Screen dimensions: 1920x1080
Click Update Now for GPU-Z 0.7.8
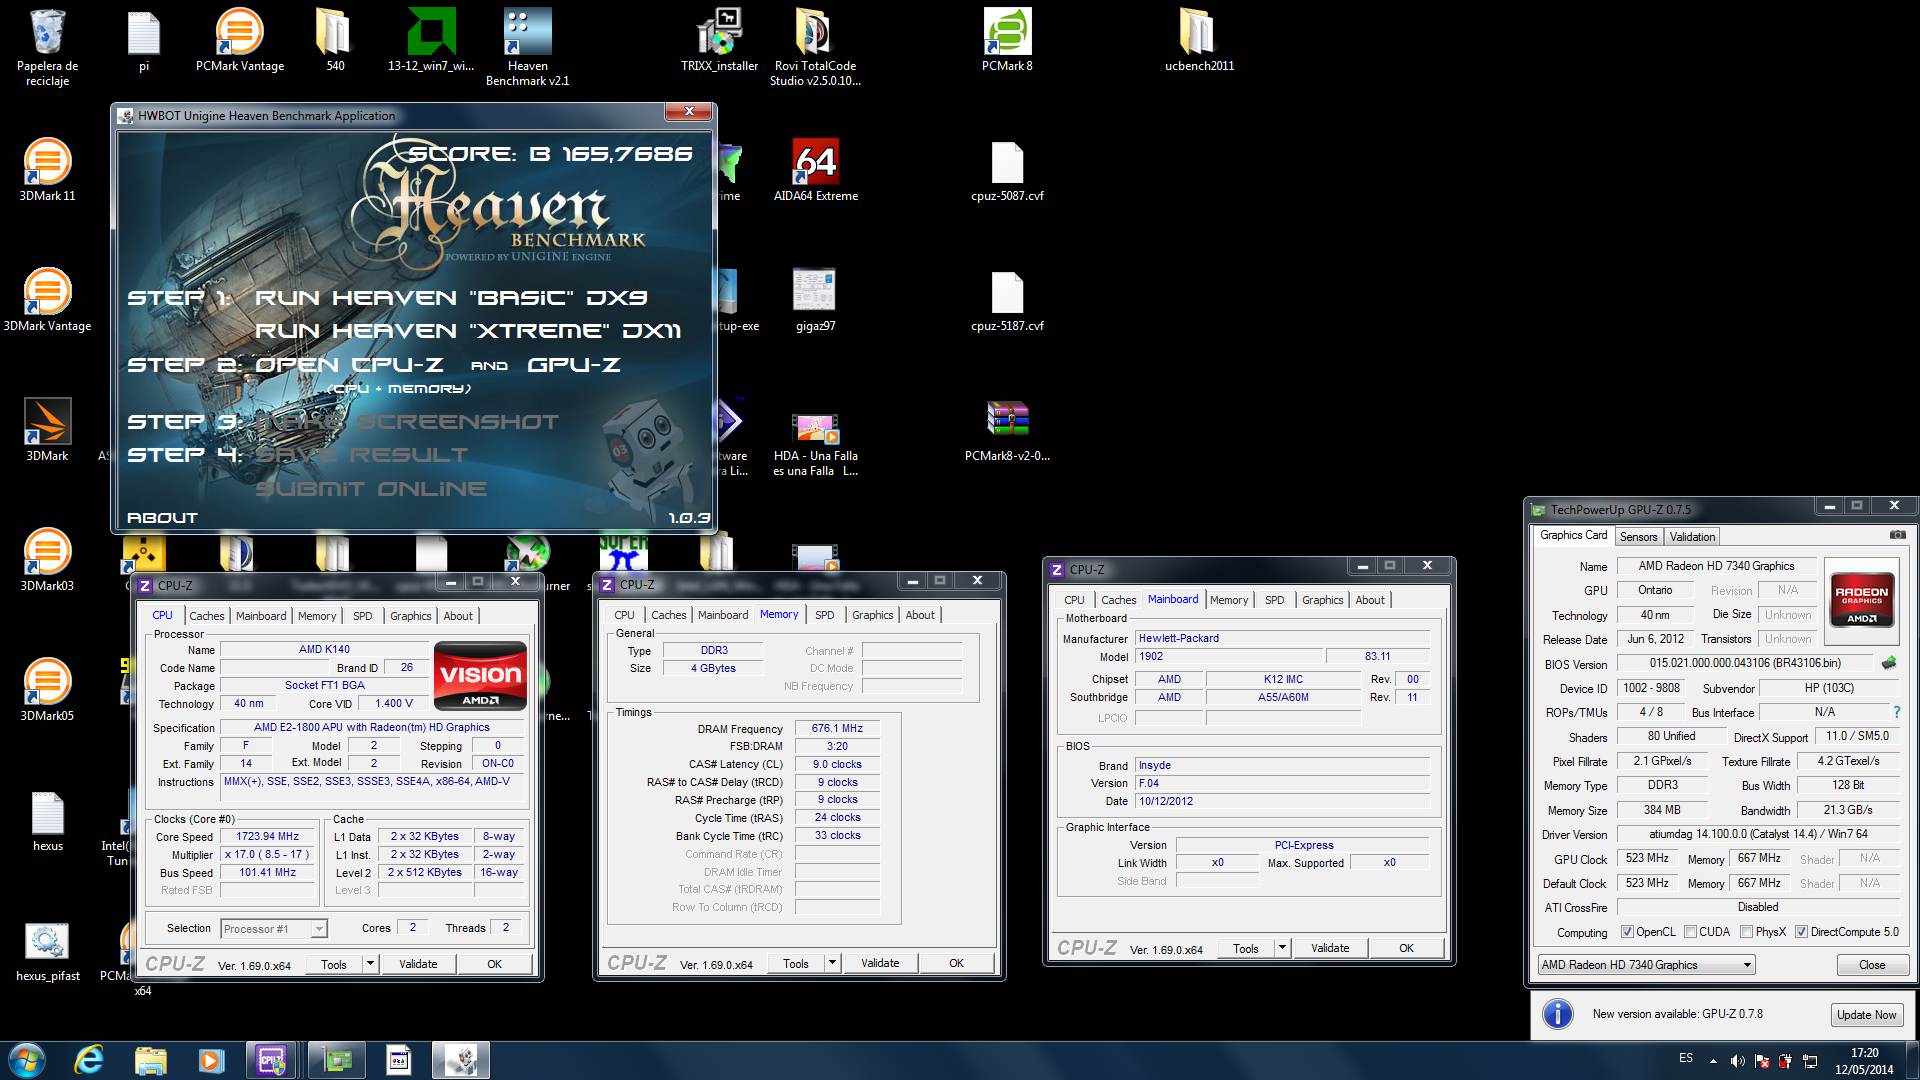pos(1866,1014)
